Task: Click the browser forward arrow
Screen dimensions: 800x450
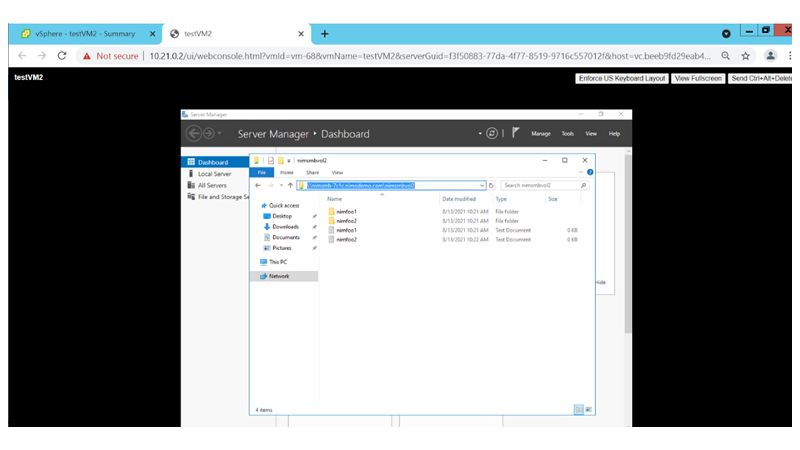Action: point(42,56)
